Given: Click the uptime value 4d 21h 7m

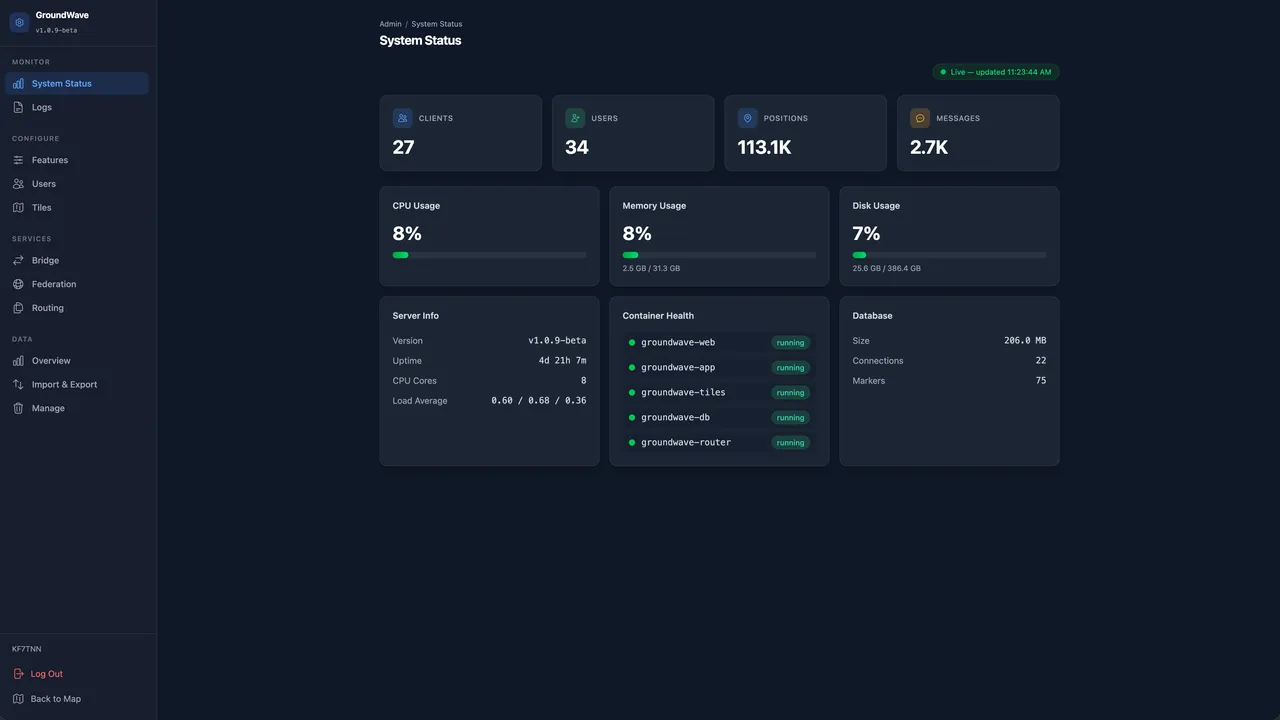Looking at the screenshot, I should [x=562, y=361].
